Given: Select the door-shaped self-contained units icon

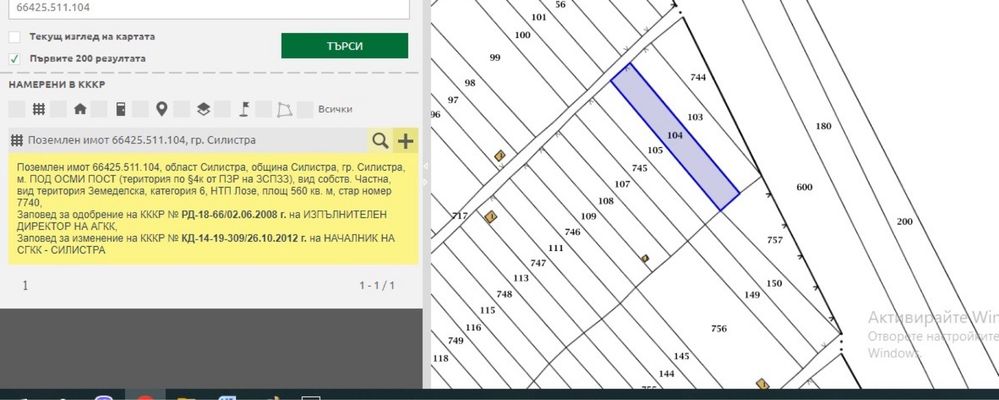Looking at the screenshot, I should pos(120,109).
